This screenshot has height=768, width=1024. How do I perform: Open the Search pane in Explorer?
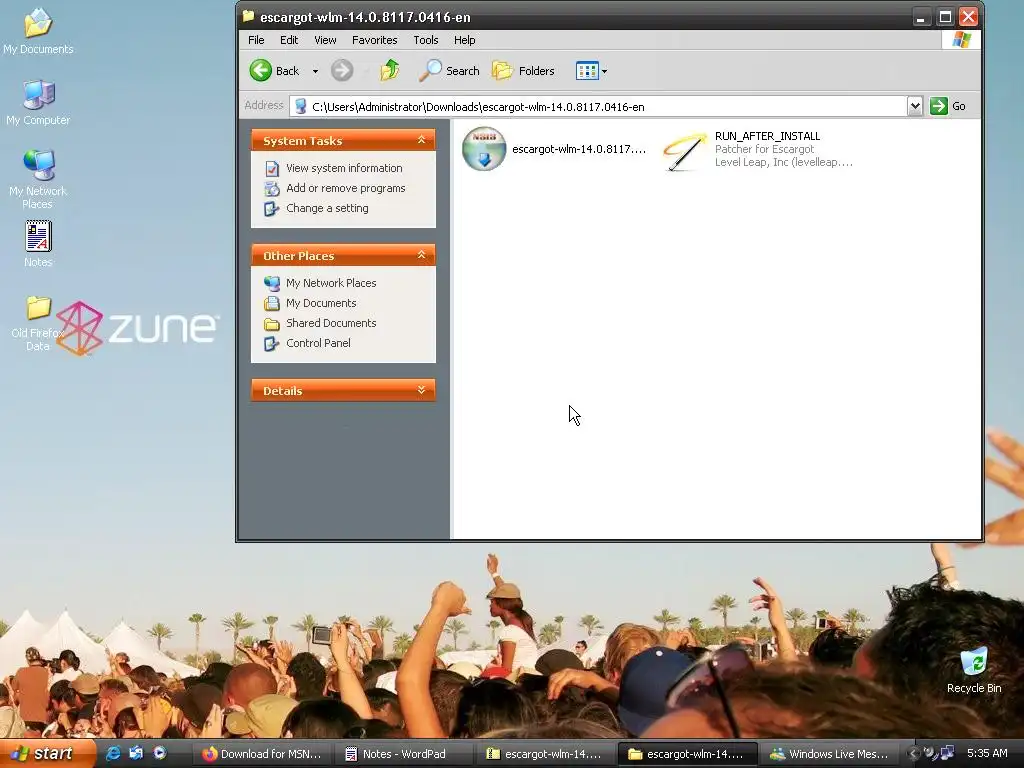point(449,71)
